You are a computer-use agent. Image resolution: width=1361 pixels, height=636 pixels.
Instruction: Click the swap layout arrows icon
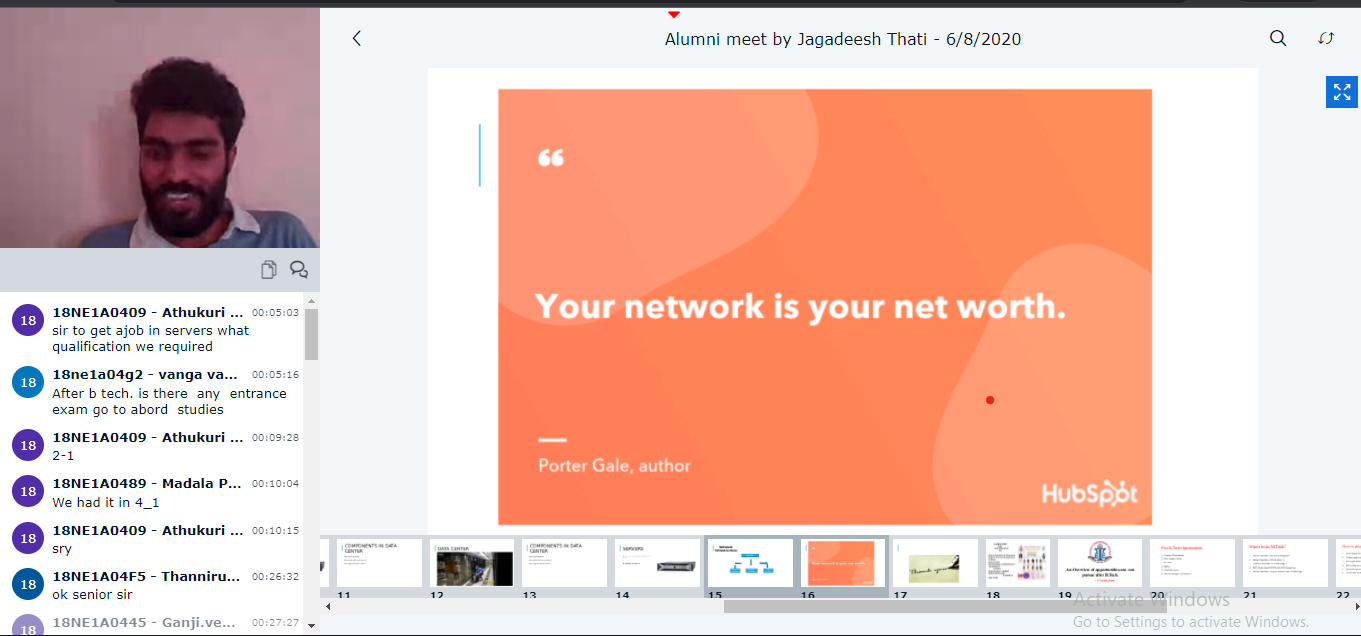tap(1326, 39)
